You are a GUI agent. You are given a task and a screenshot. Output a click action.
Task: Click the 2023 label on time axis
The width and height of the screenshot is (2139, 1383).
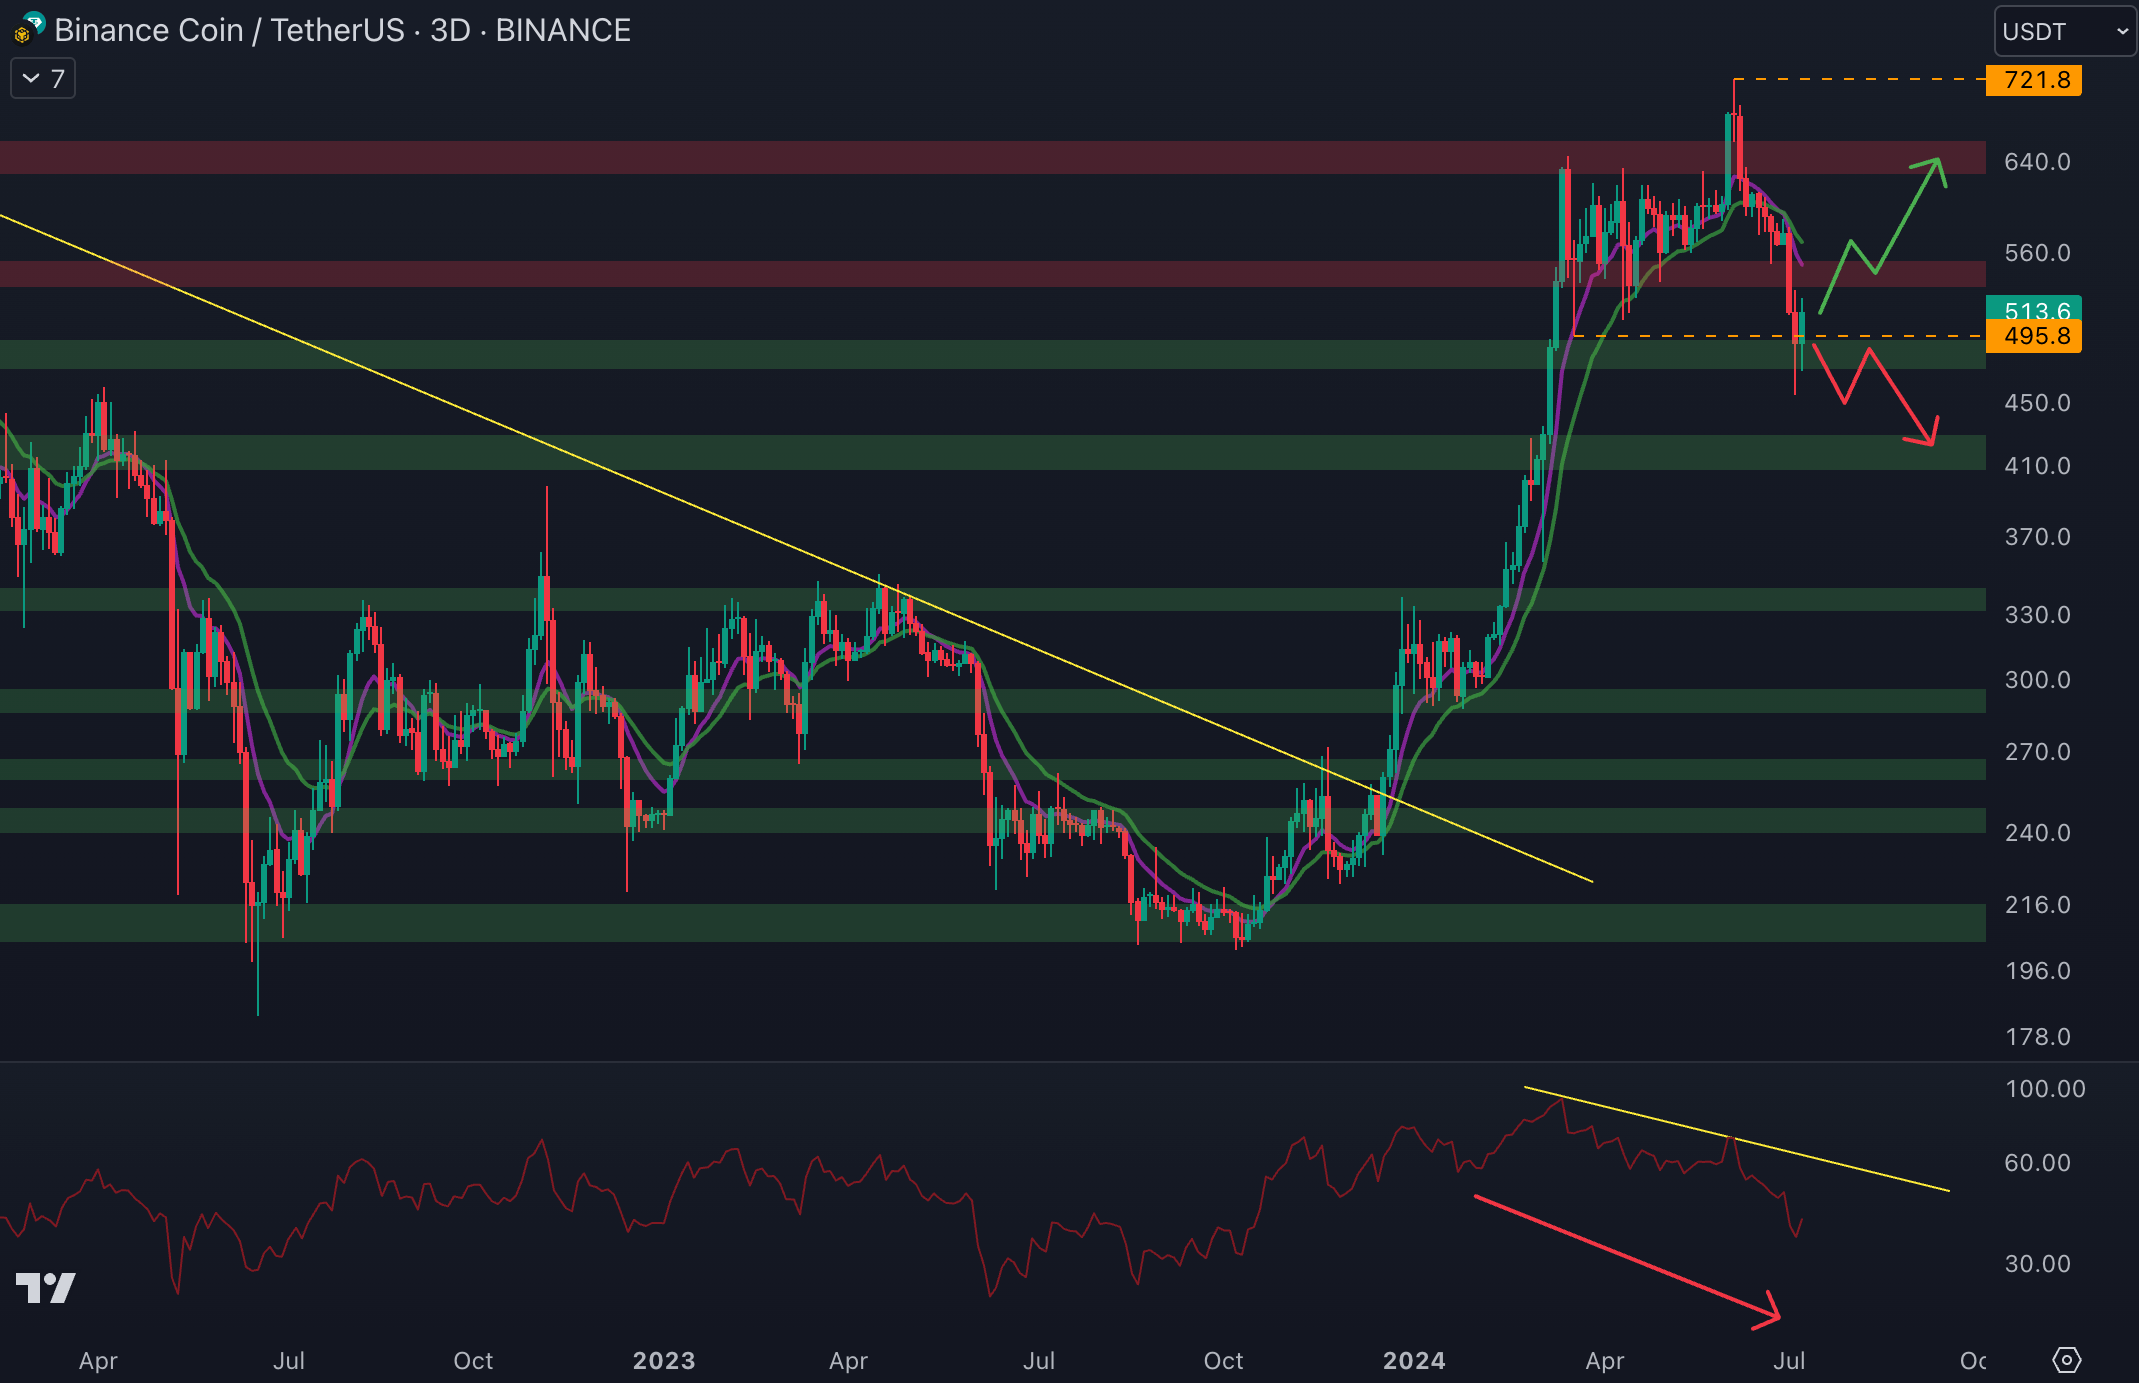(664, 1360)
